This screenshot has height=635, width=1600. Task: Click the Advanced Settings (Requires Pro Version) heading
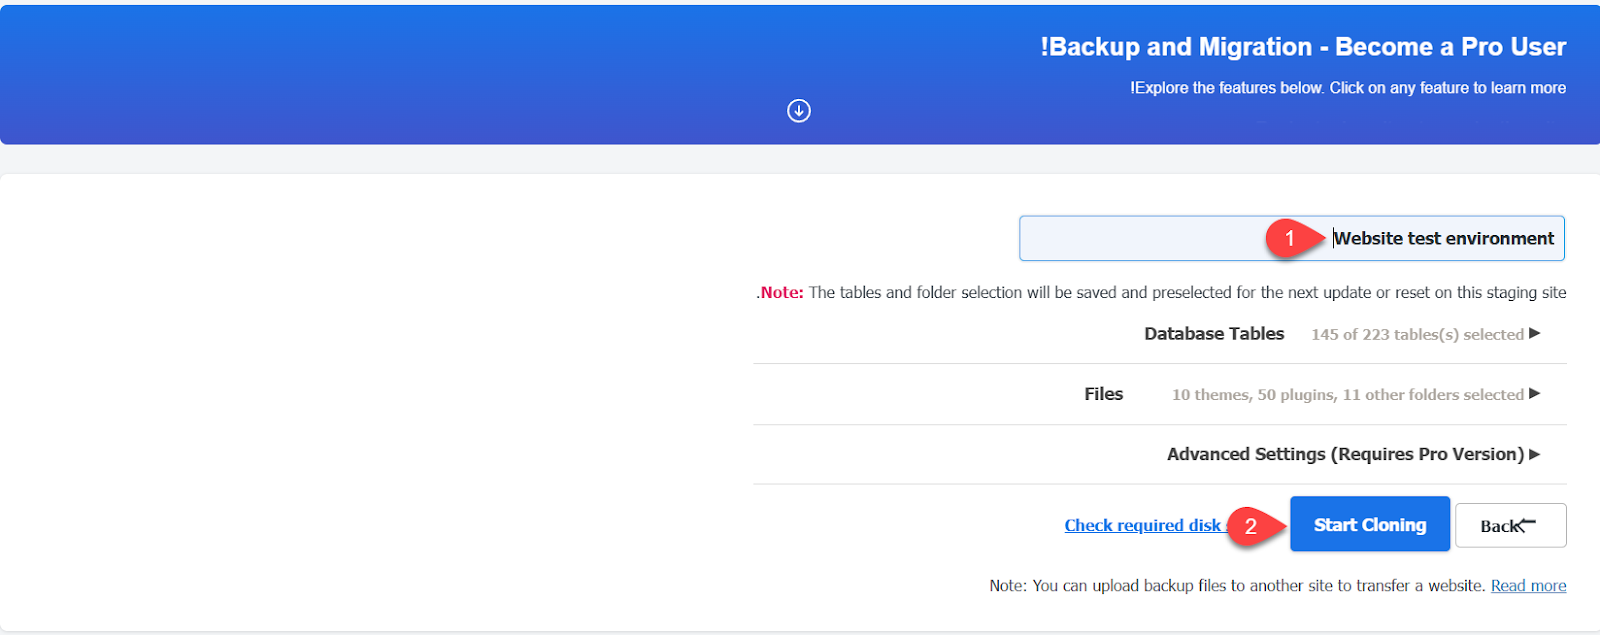[1345, 454]
